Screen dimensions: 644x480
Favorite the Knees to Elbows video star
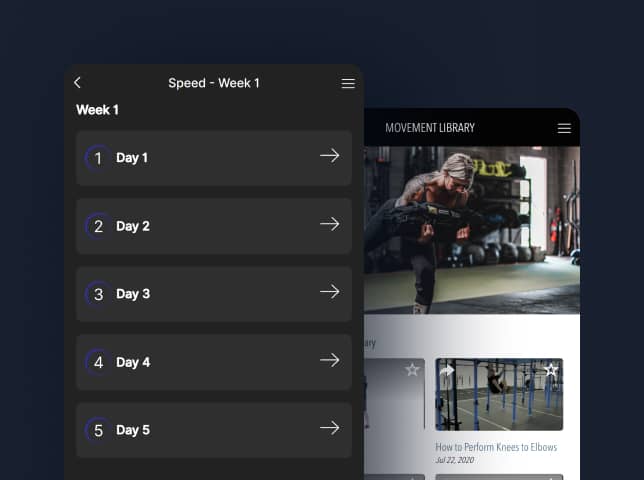551,370
